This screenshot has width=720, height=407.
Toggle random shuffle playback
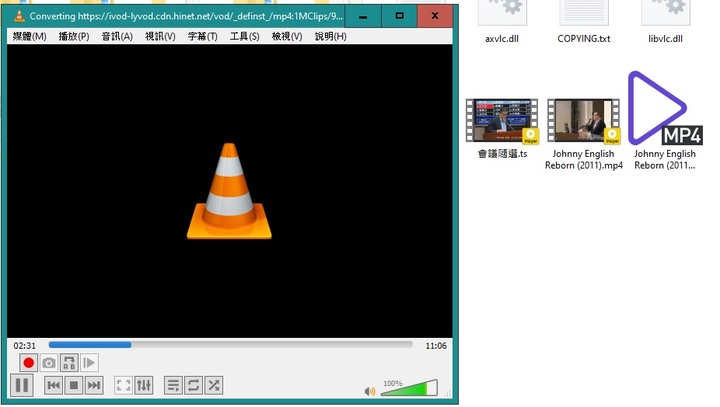[x=214, y=385]
